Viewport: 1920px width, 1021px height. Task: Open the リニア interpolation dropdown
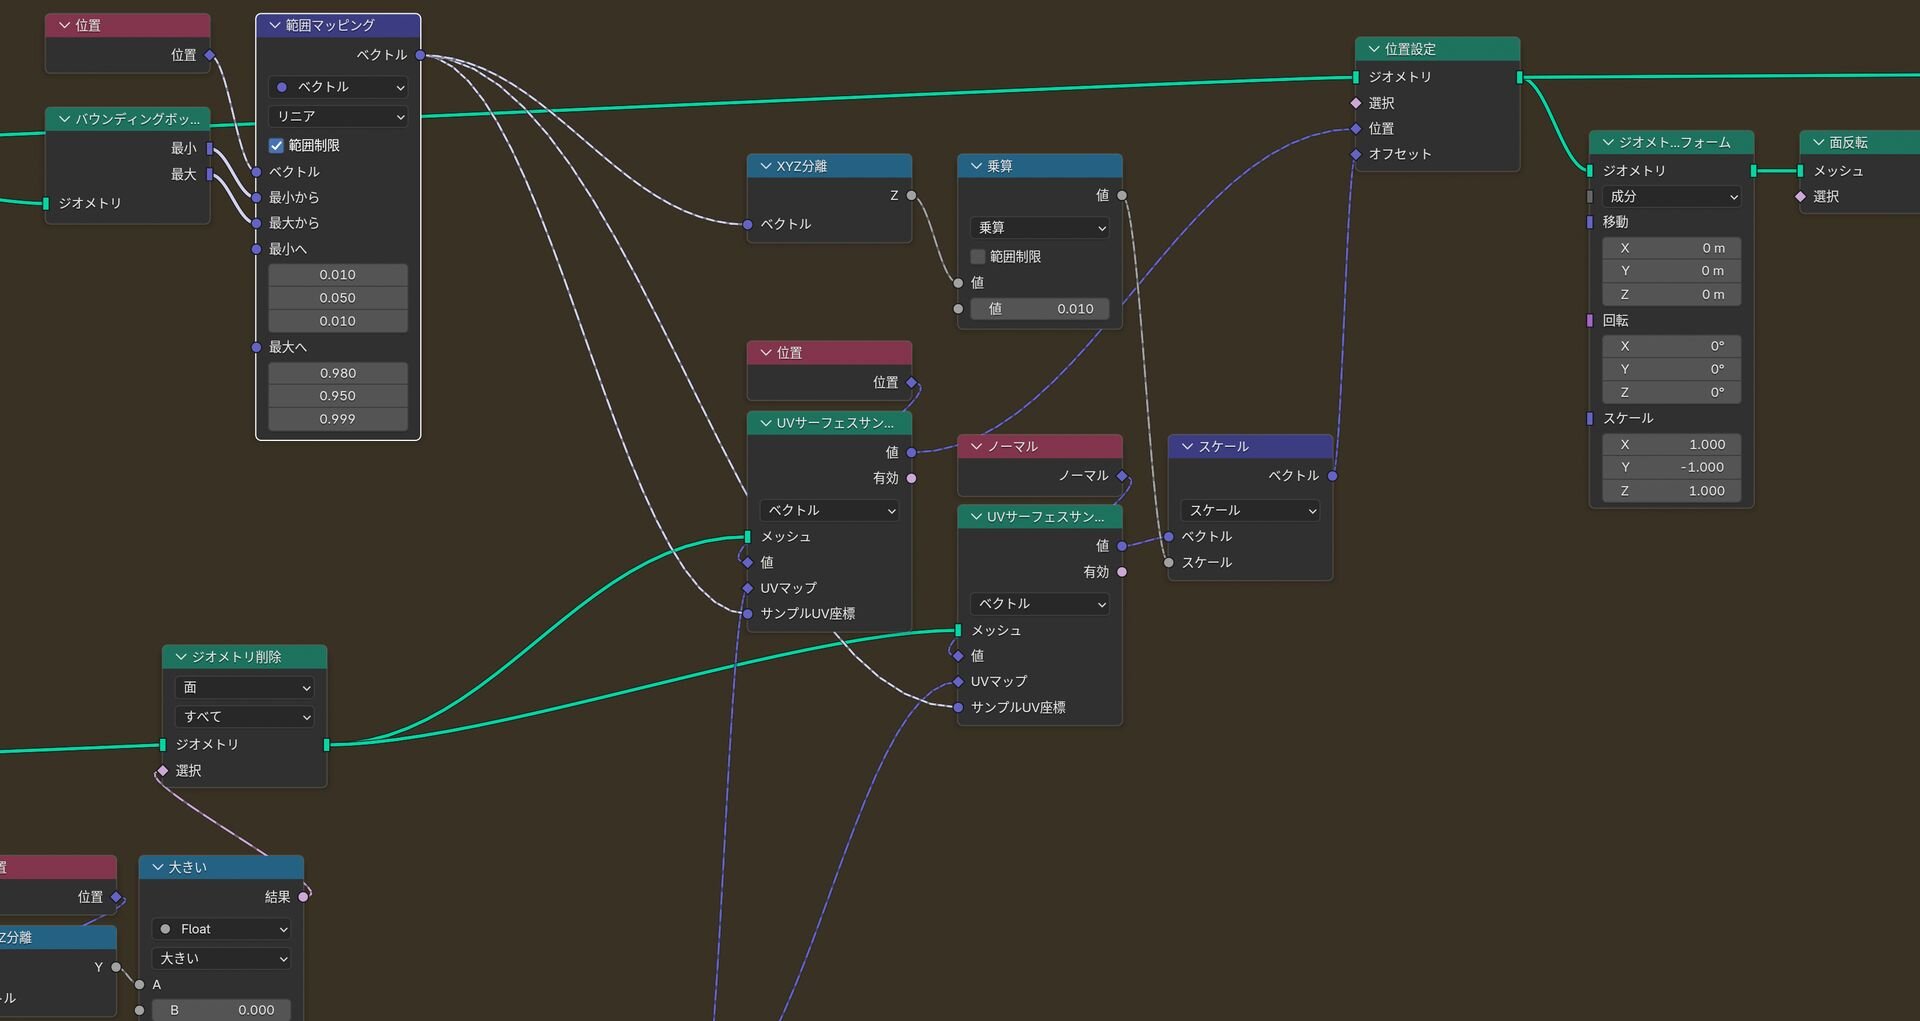pos(338,117)
